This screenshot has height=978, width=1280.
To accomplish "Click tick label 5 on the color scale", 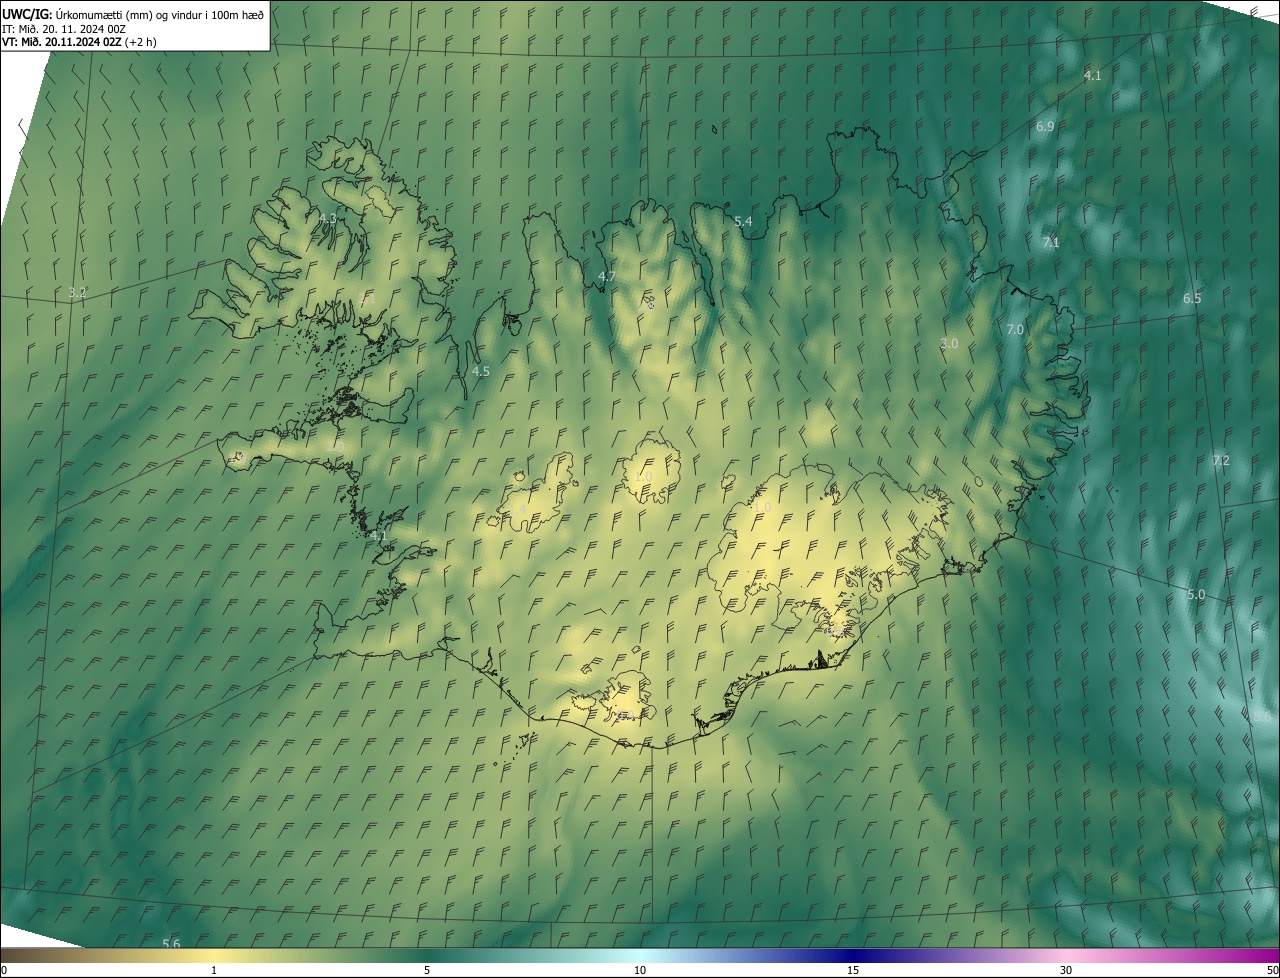I will click(x=427, y=971).
